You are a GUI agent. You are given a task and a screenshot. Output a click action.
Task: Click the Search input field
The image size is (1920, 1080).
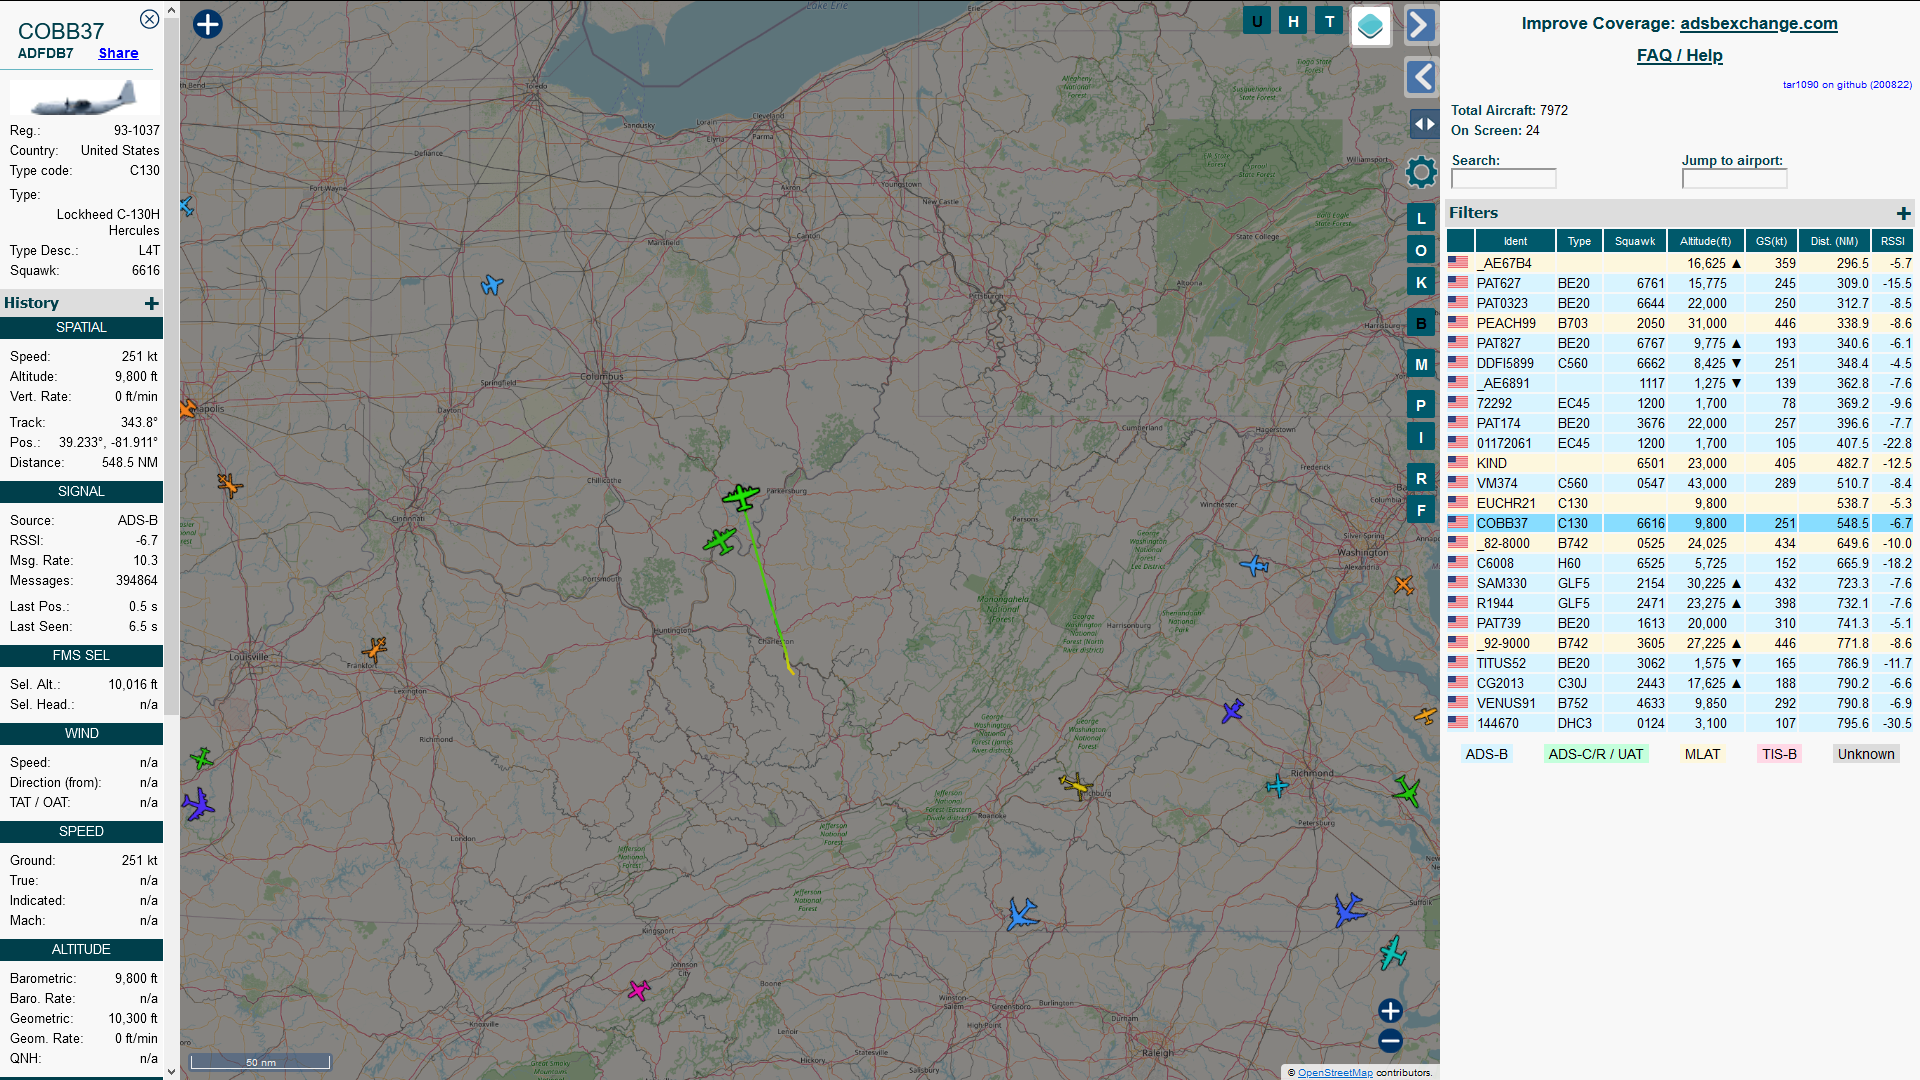click(1503, 179)
